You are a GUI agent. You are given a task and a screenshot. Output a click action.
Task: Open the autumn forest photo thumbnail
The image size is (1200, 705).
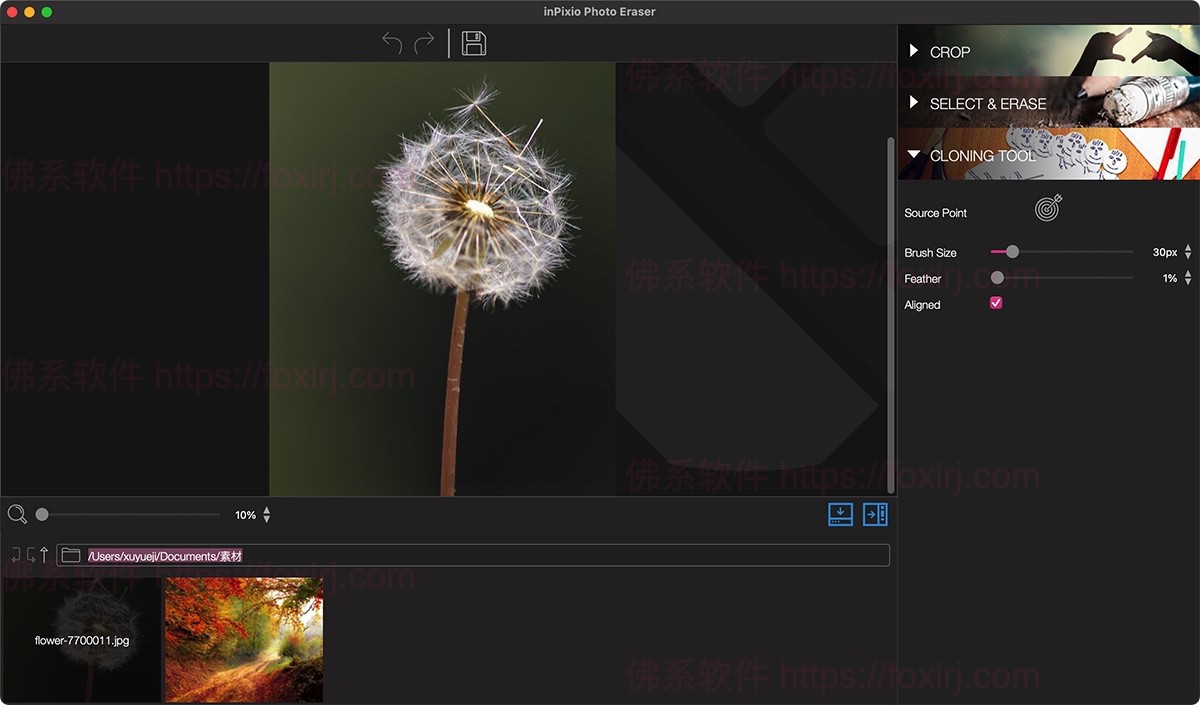[x=243, y=639]
